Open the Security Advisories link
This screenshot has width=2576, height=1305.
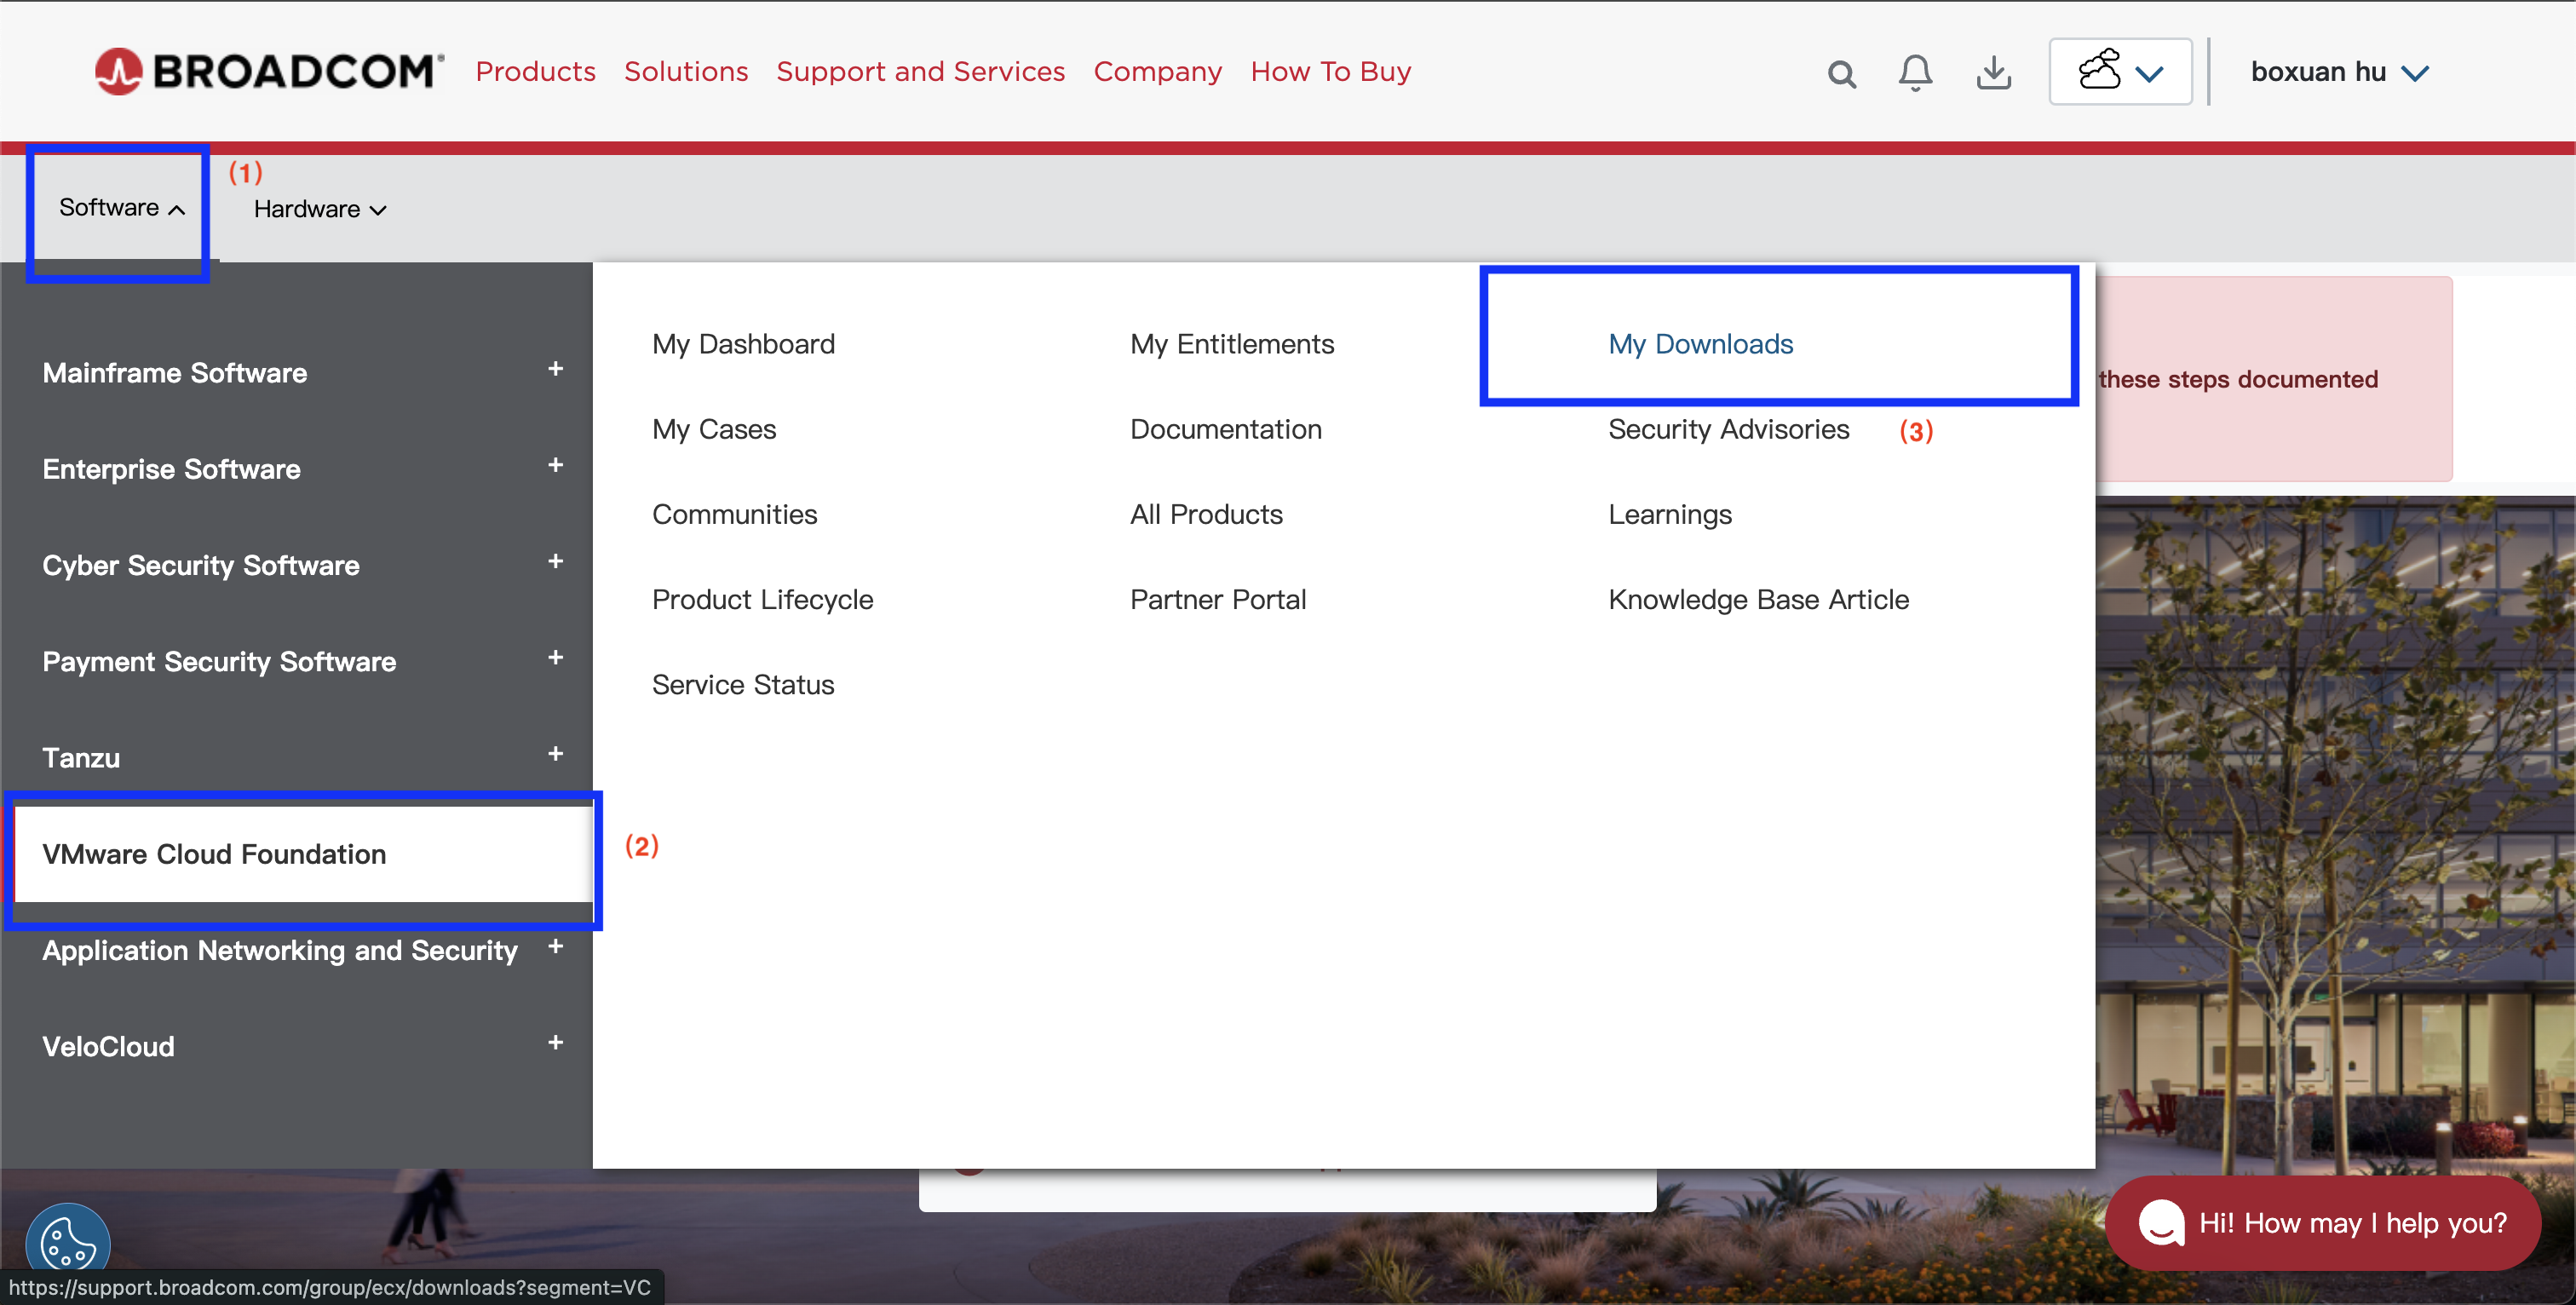(1728, 429)
